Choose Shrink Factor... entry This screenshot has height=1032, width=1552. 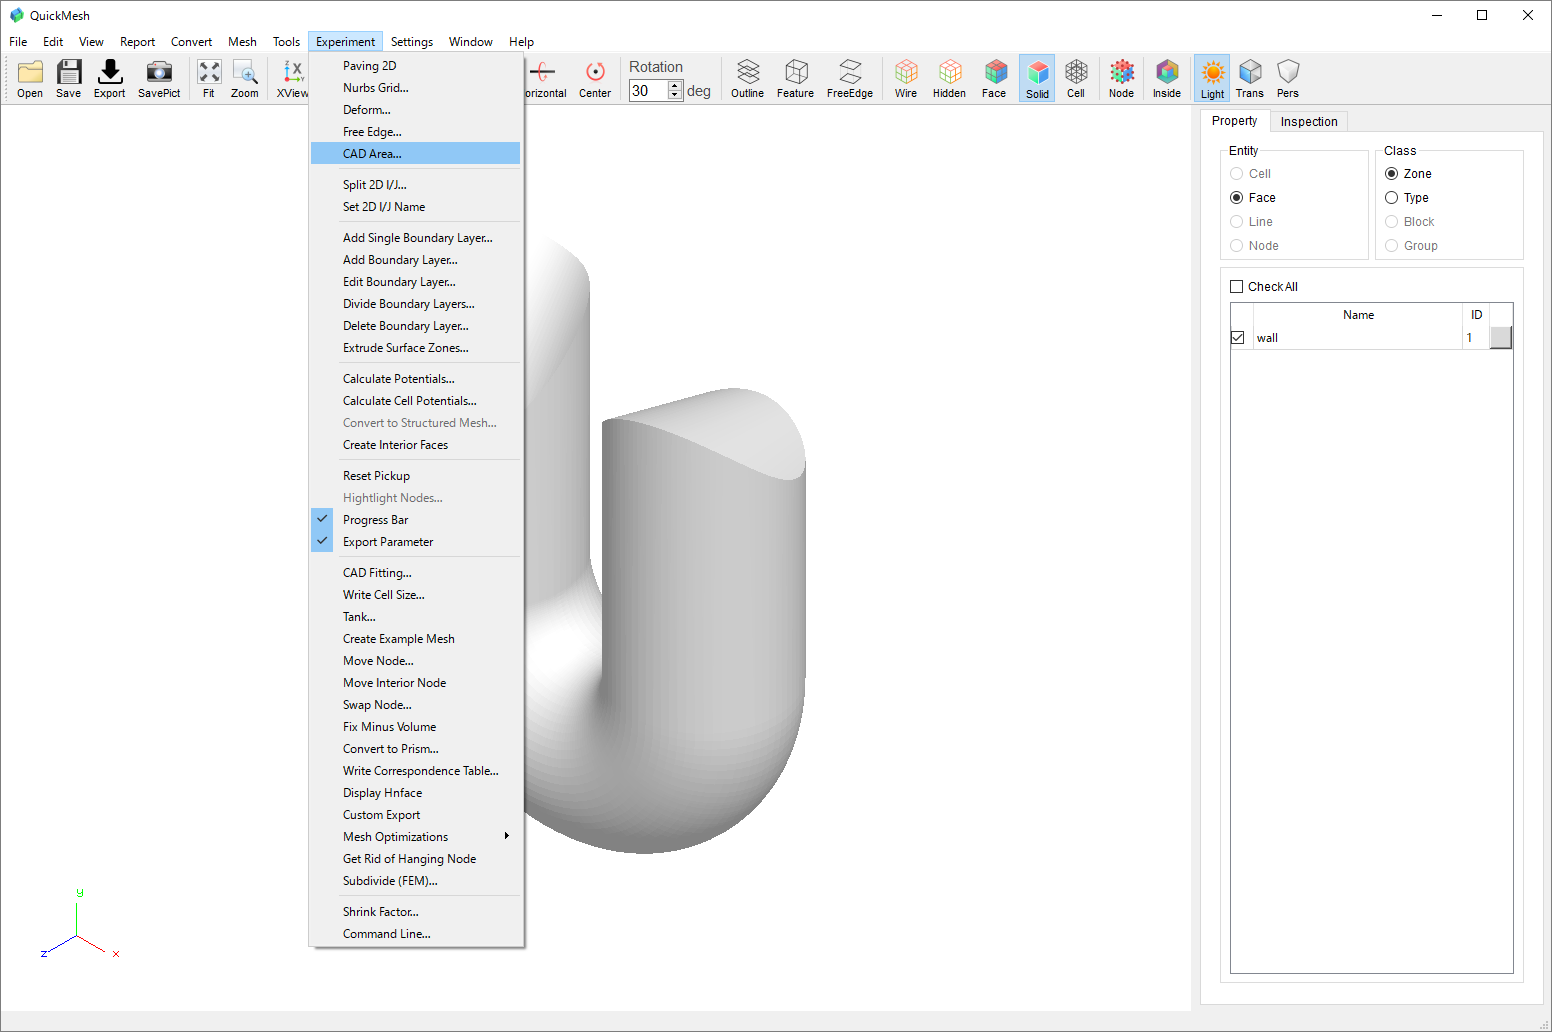[x=415, y=912]
